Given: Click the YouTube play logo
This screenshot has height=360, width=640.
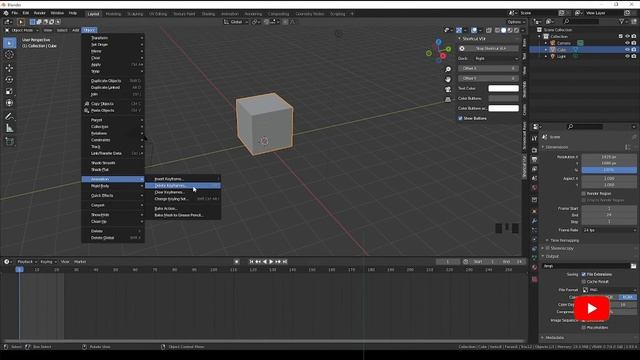Looking at the screenshot, I should (x=592, y=309).
